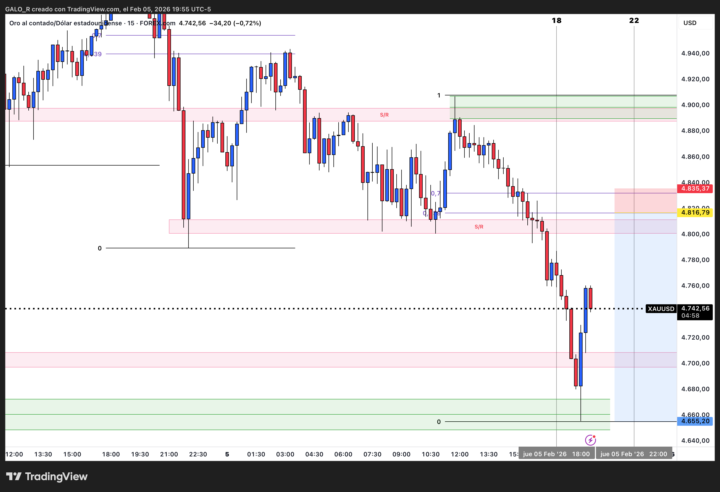Select the S/R label on upper pink zone
Viewport: 720px width, 492px height.
384,115
